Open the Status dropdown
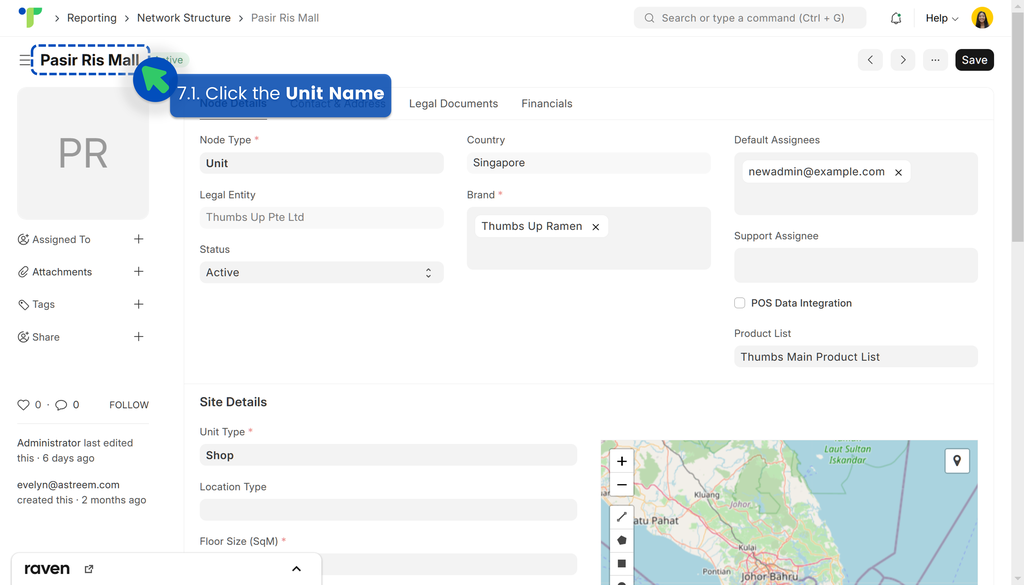The image size is (1024, 585). pyautogui.click(x=321, y=272)
